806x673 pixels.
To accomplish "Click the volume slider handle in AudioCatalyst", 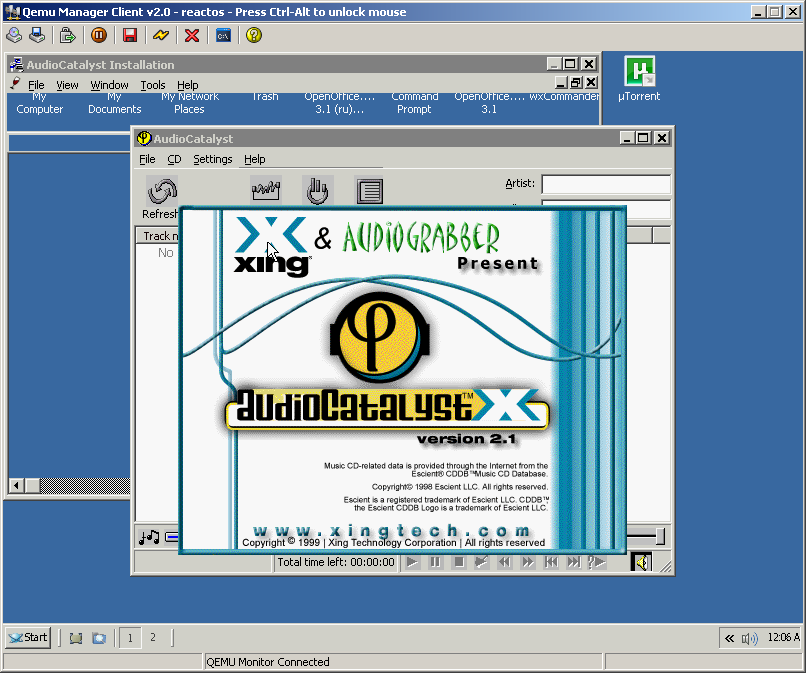I will tap(659, 537).
